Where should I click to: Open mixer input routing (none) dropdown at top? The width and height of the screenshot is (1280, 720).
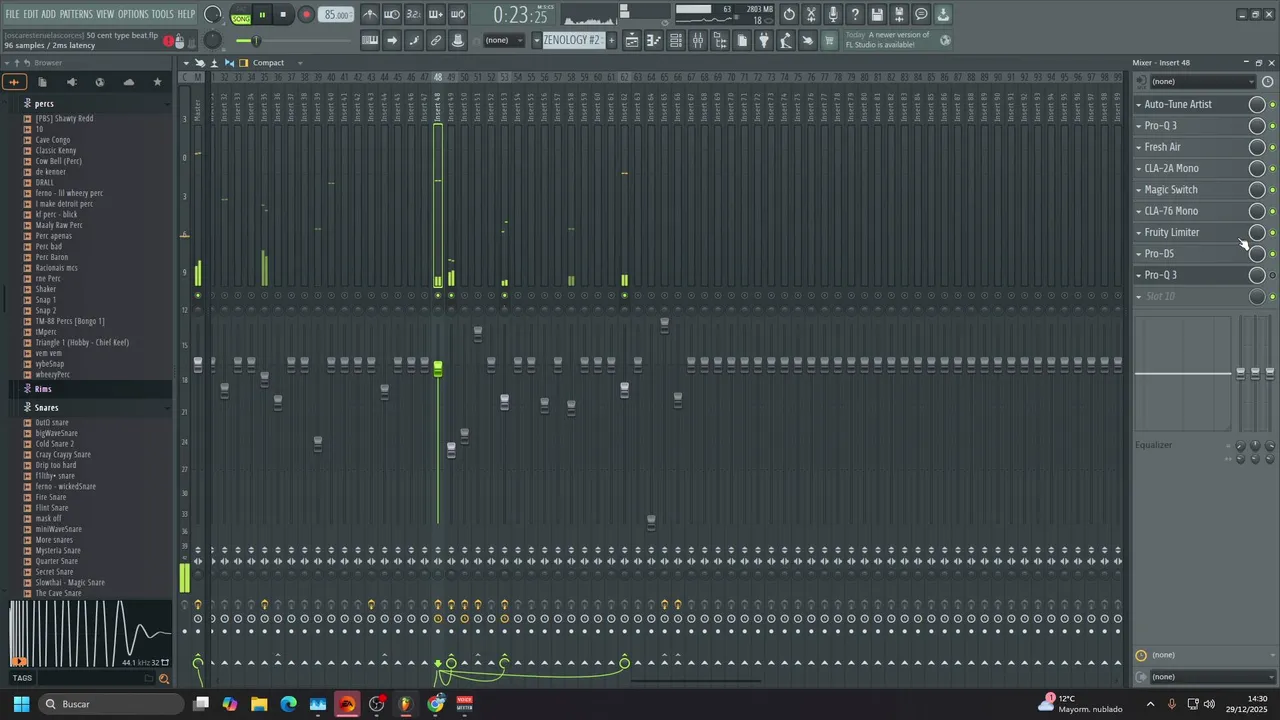pyautogui.click(x=1203, y=82)
